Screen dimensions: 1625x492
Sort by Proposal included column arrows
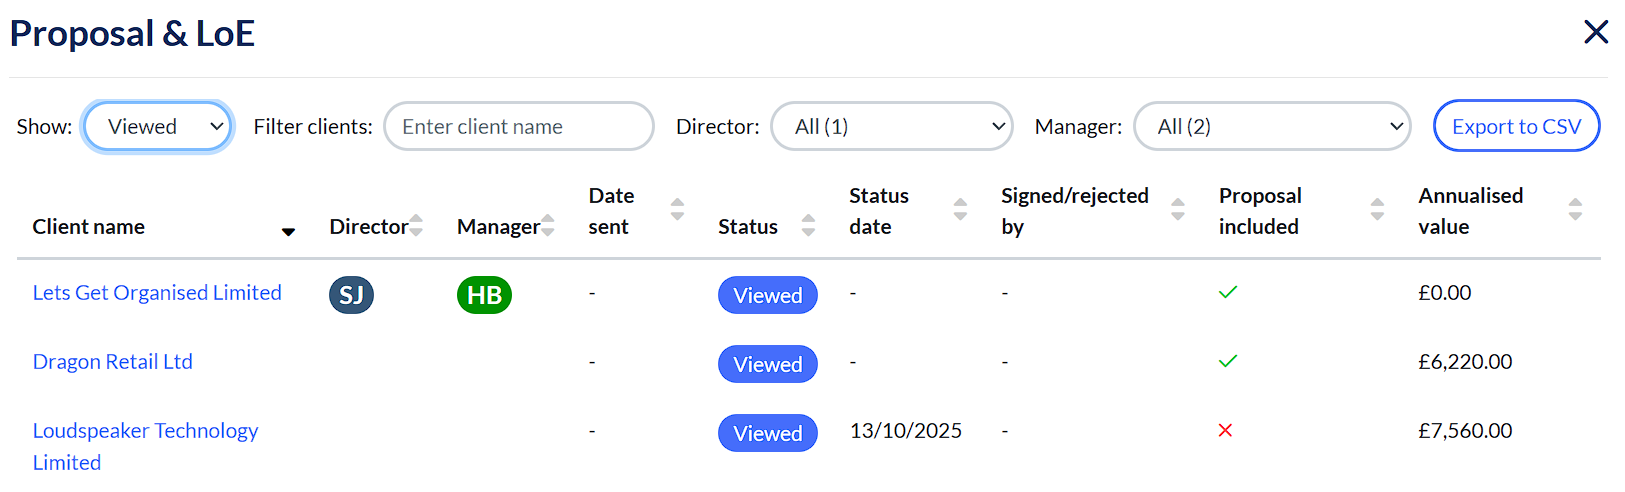[x=1377, y=209]
